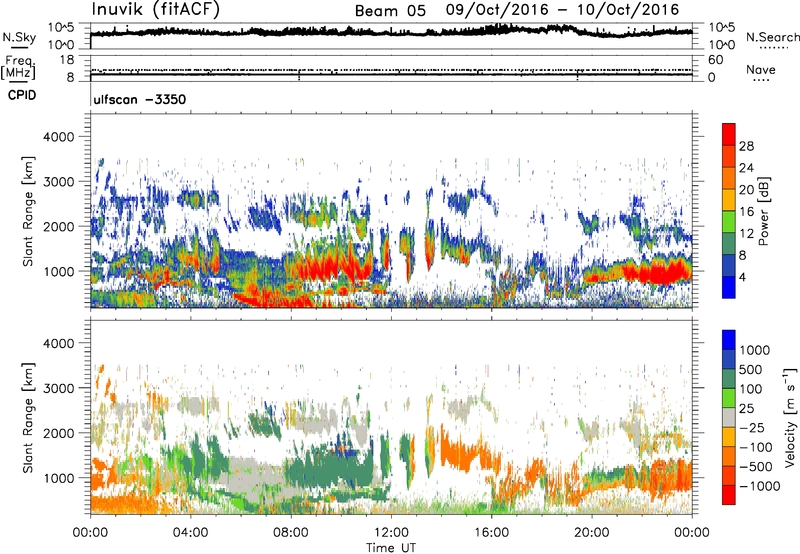Click the "25" value on the velocity scale
This screenshot has width=800, height=554.
coord(746,409)
